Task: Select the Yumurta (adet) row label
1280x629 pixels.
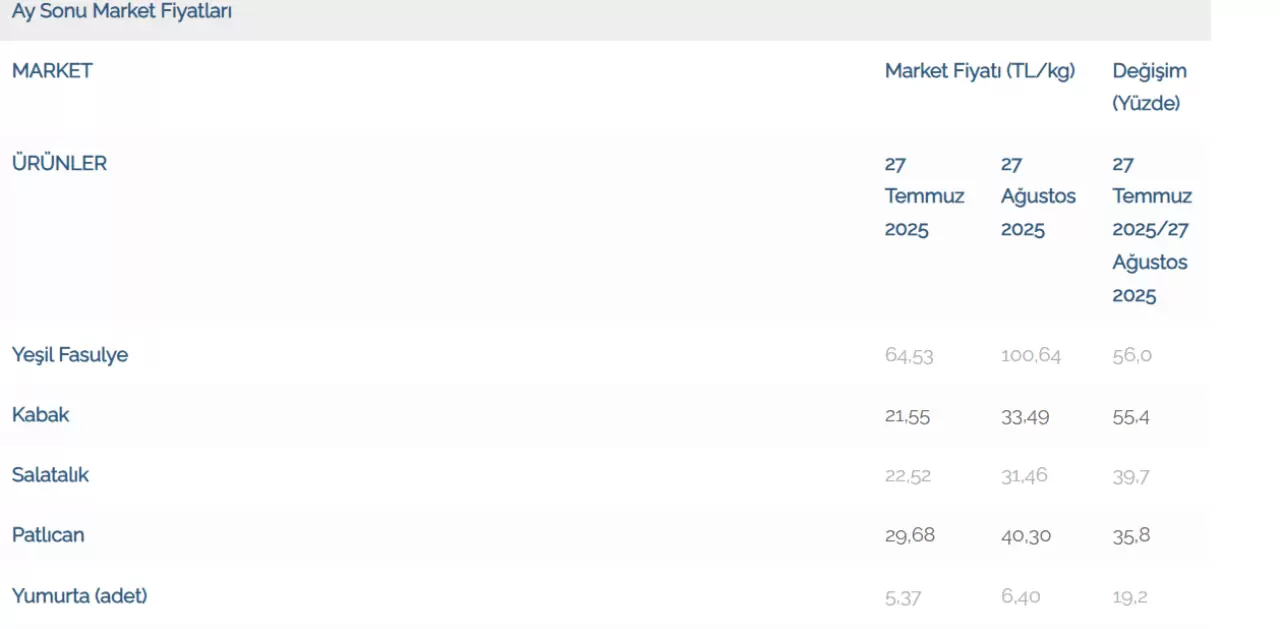Action: pos(80,596)
